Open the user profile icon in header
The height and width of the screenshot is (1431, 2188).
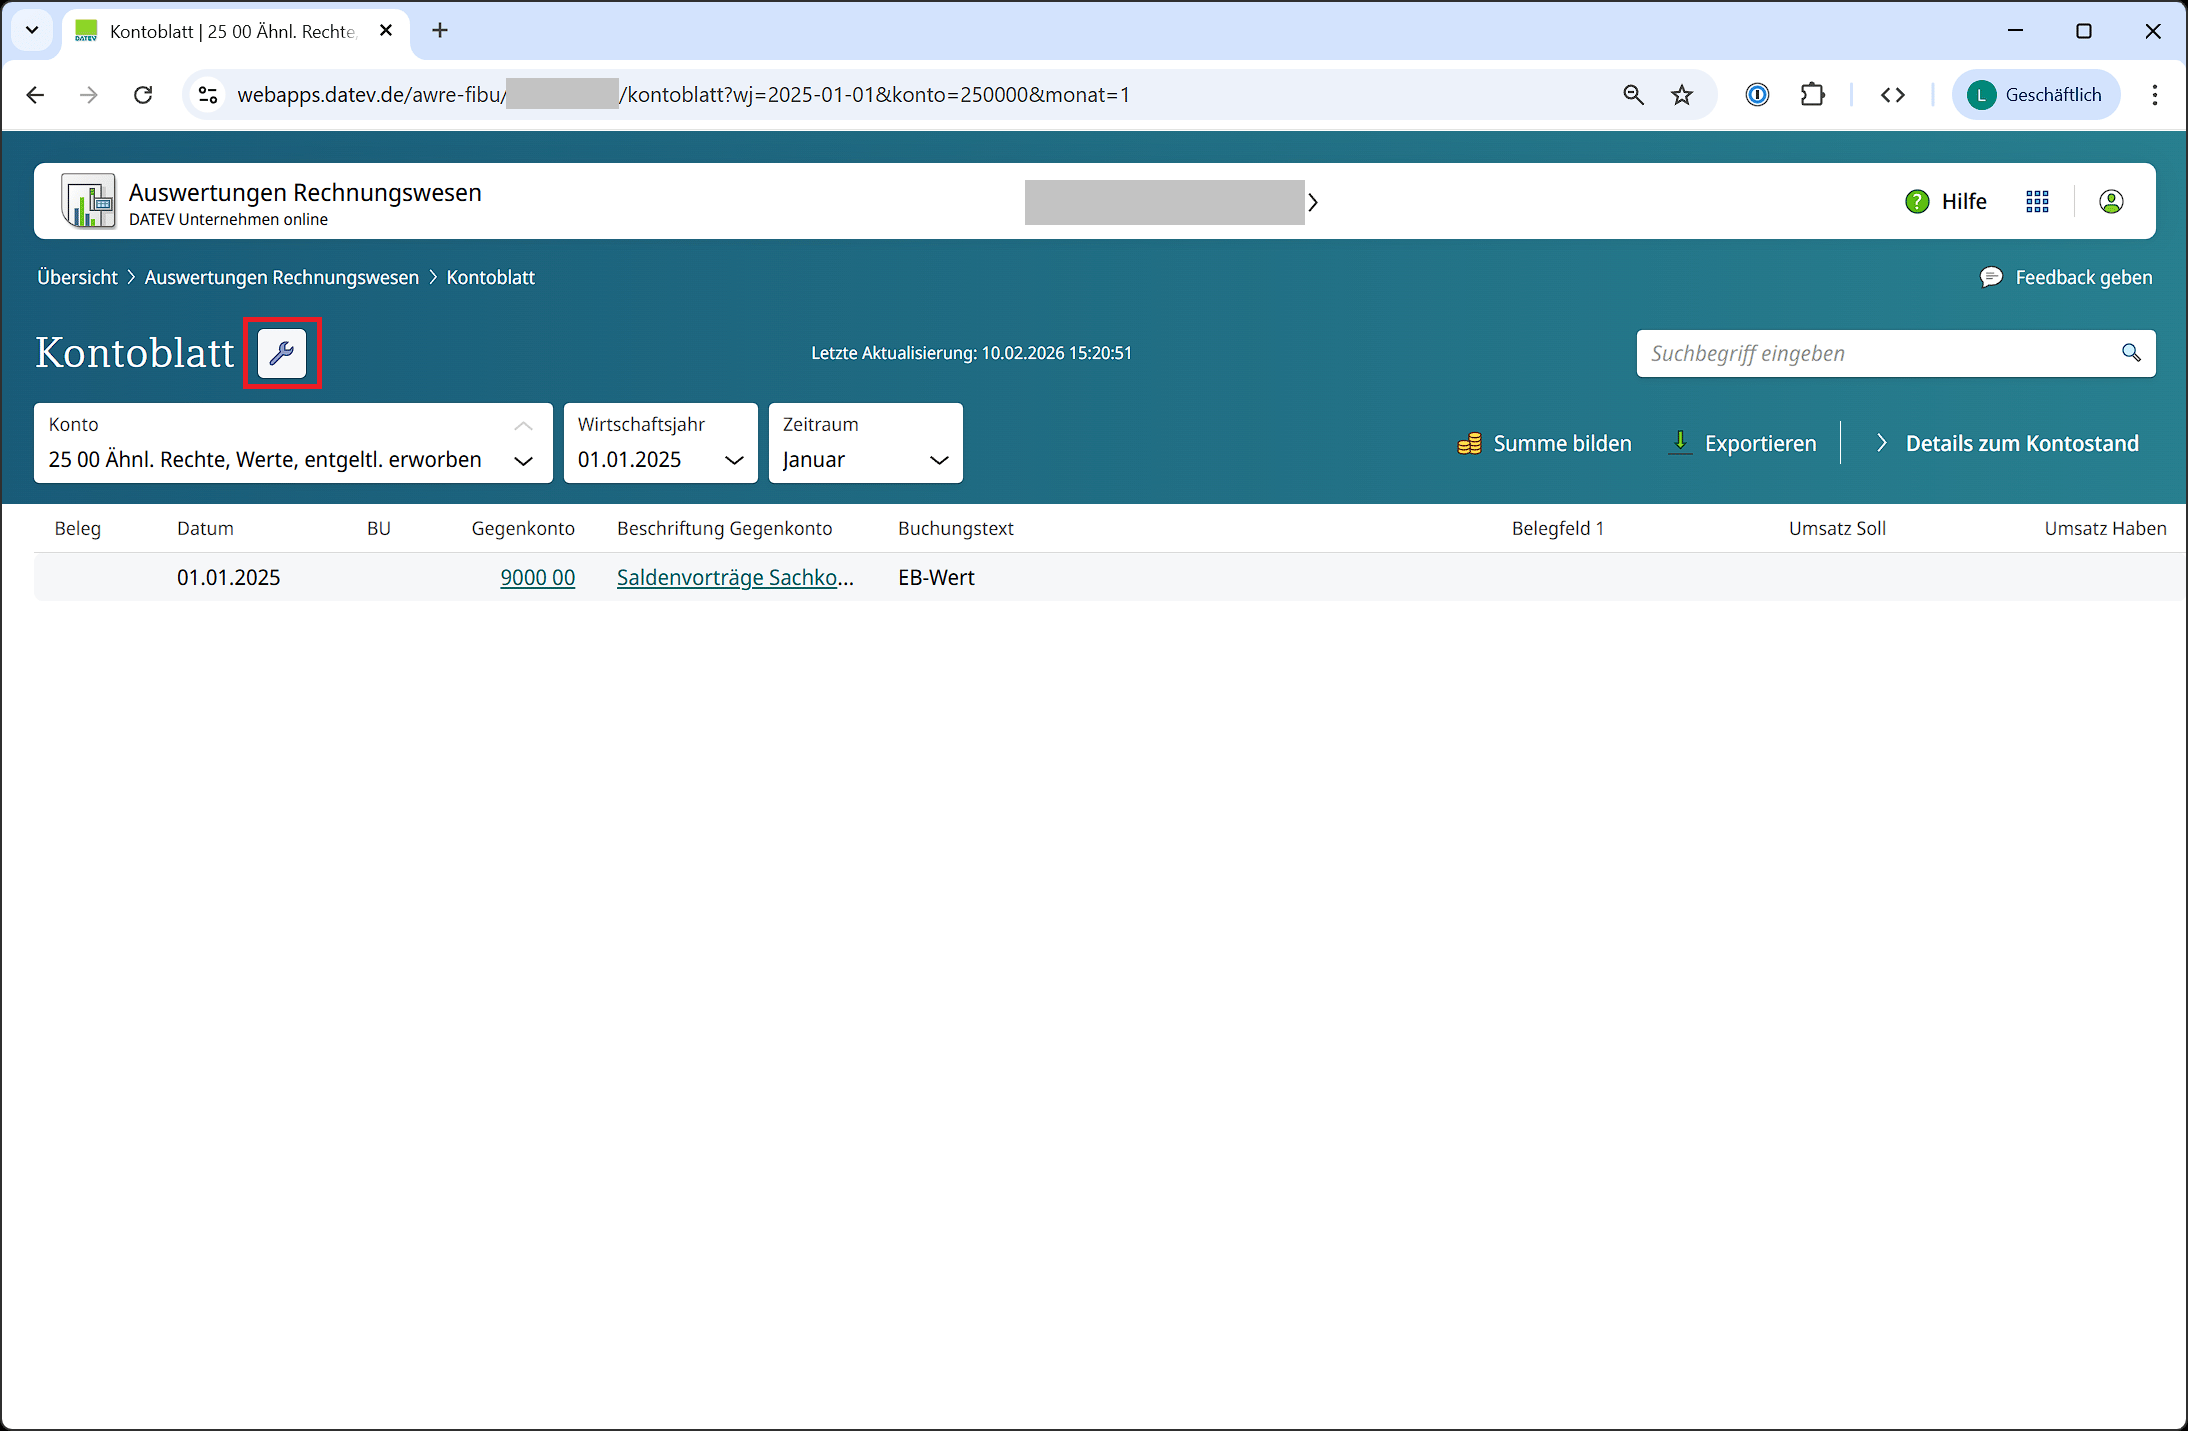pyautogui.click(x=2111, y=202)
